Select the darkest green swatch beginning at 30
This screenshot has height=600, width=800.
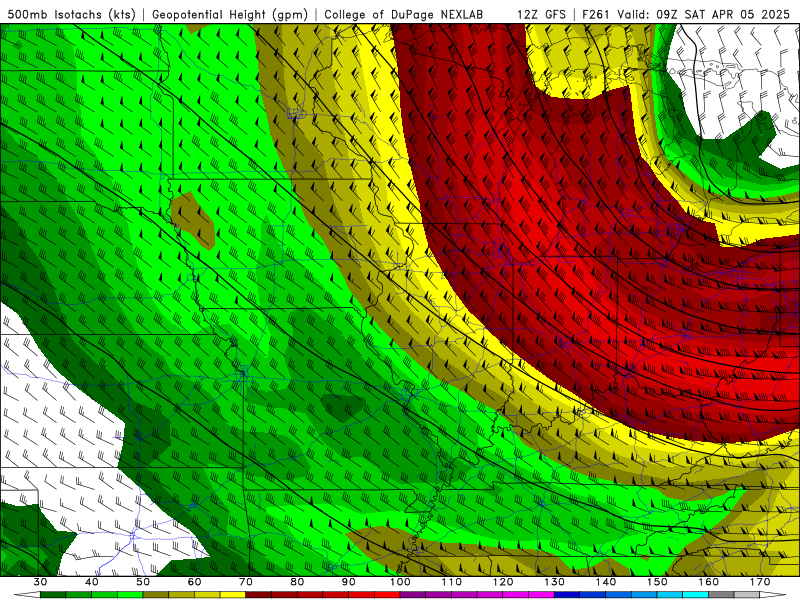[53, 594]
